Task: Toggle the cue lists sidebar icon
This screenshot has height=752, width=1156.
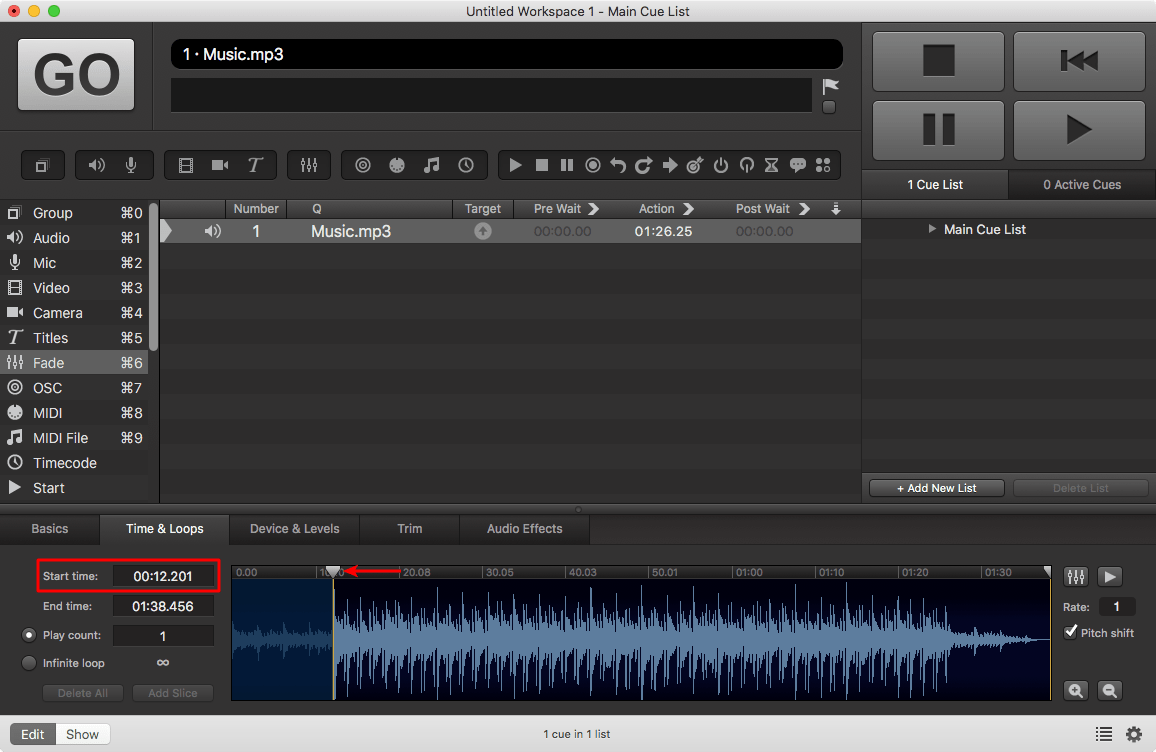Action: pyautogui.click(x=1104, y=734)
